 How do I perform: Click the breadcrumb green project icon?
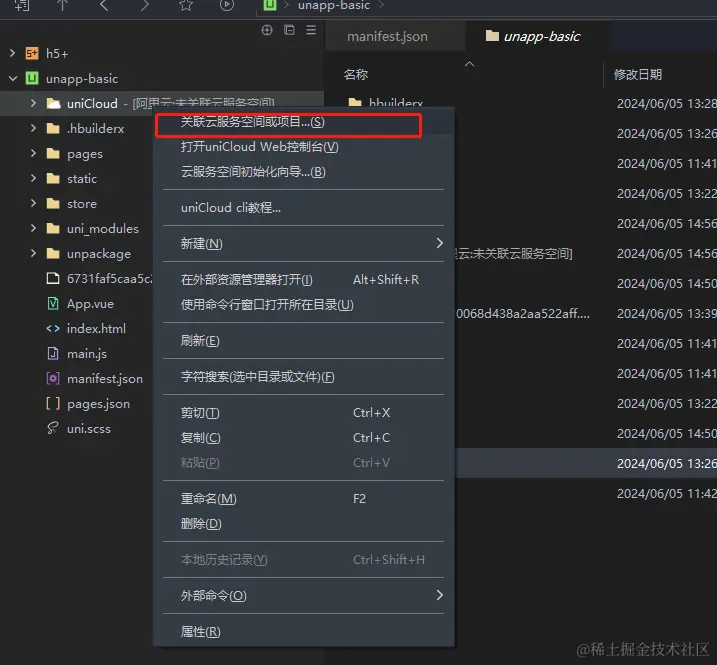270,5
